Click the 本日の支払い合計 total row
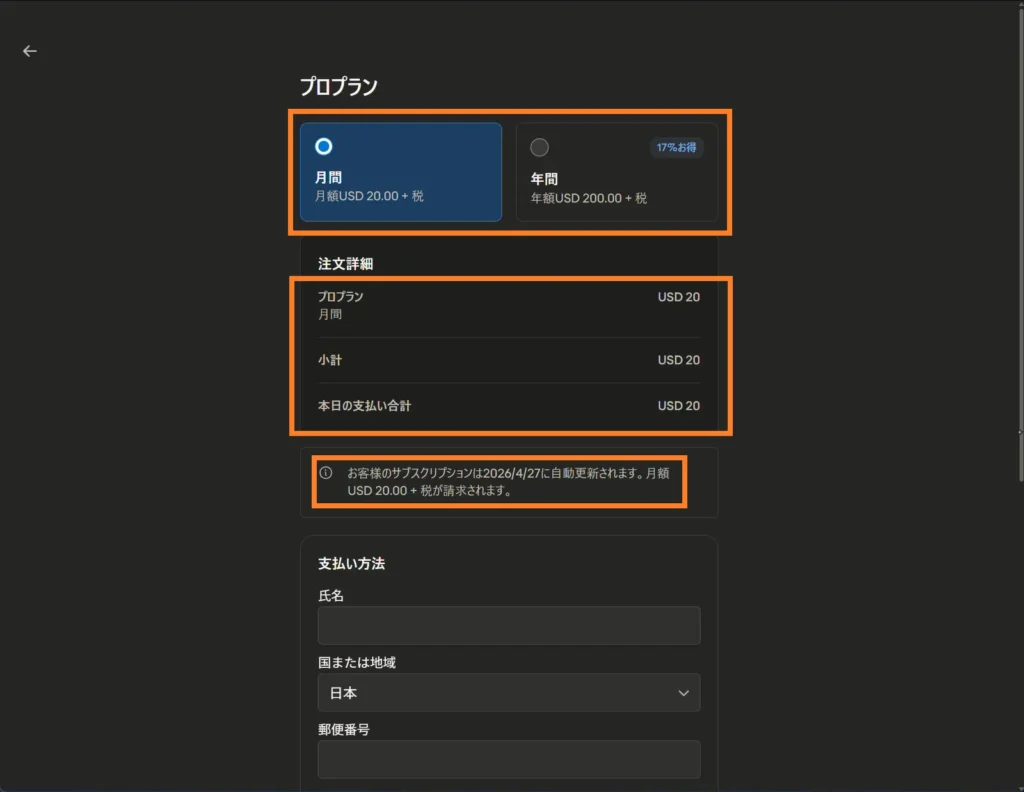Image resolution: width=1024 pixels, height=792 pixels. coord(366,406)
